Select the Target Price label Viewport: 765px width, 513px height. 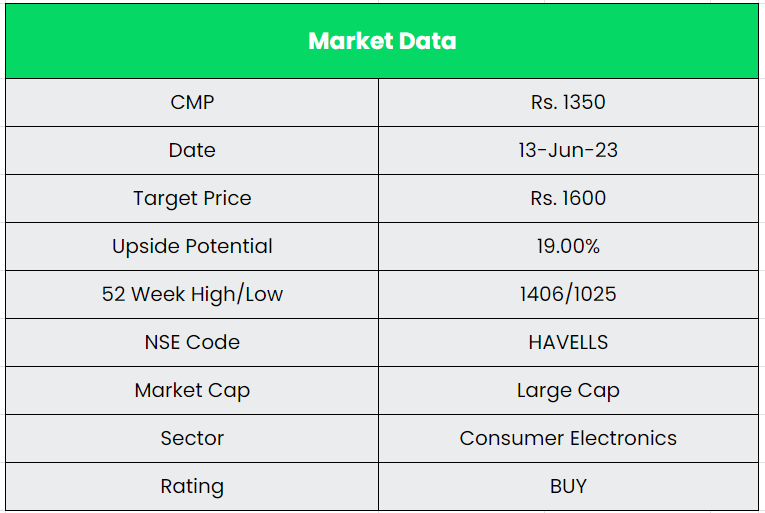pyautogui.click(x=192, y=198)
